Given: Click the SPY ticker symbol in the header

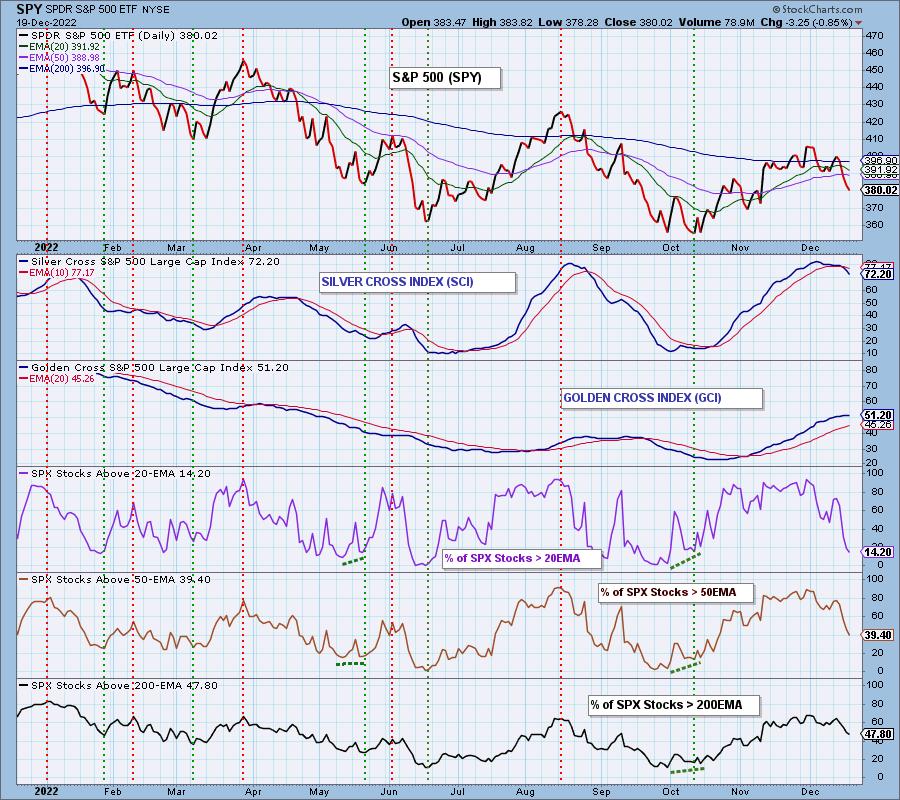Looking at the screenshot, I should 29,9.
